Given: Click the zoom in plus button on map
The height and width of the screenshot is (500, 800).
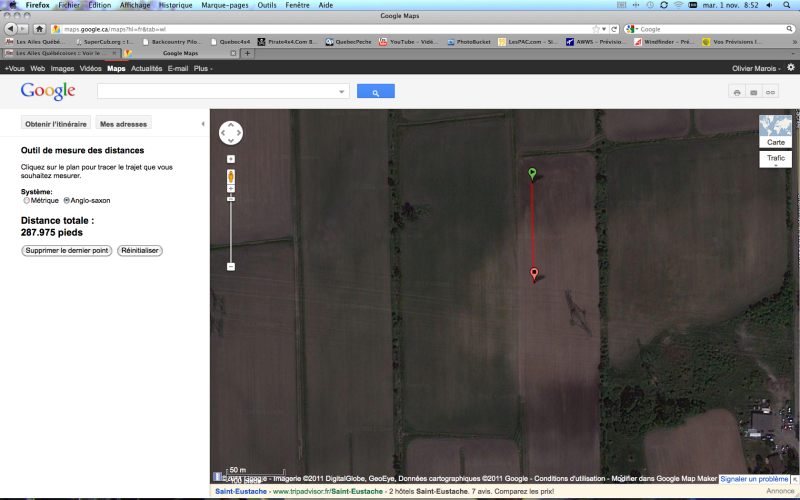Looking at the screenshot, I should tap(231, 159).
